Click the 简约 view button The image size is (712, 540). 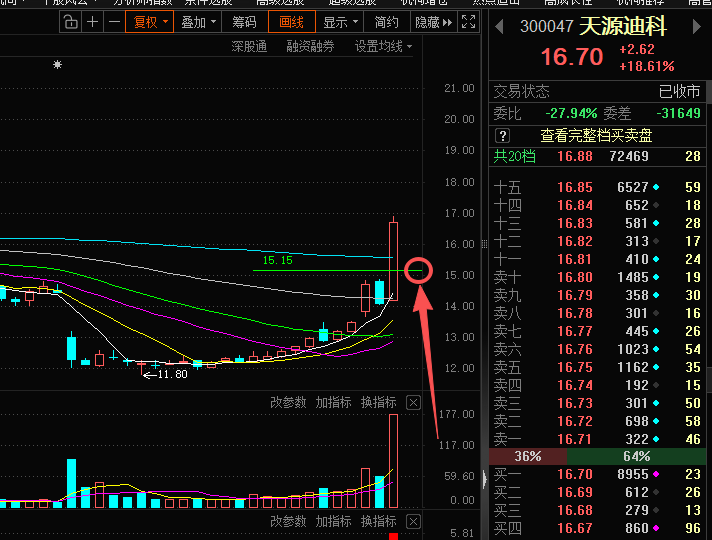point(387,22)
